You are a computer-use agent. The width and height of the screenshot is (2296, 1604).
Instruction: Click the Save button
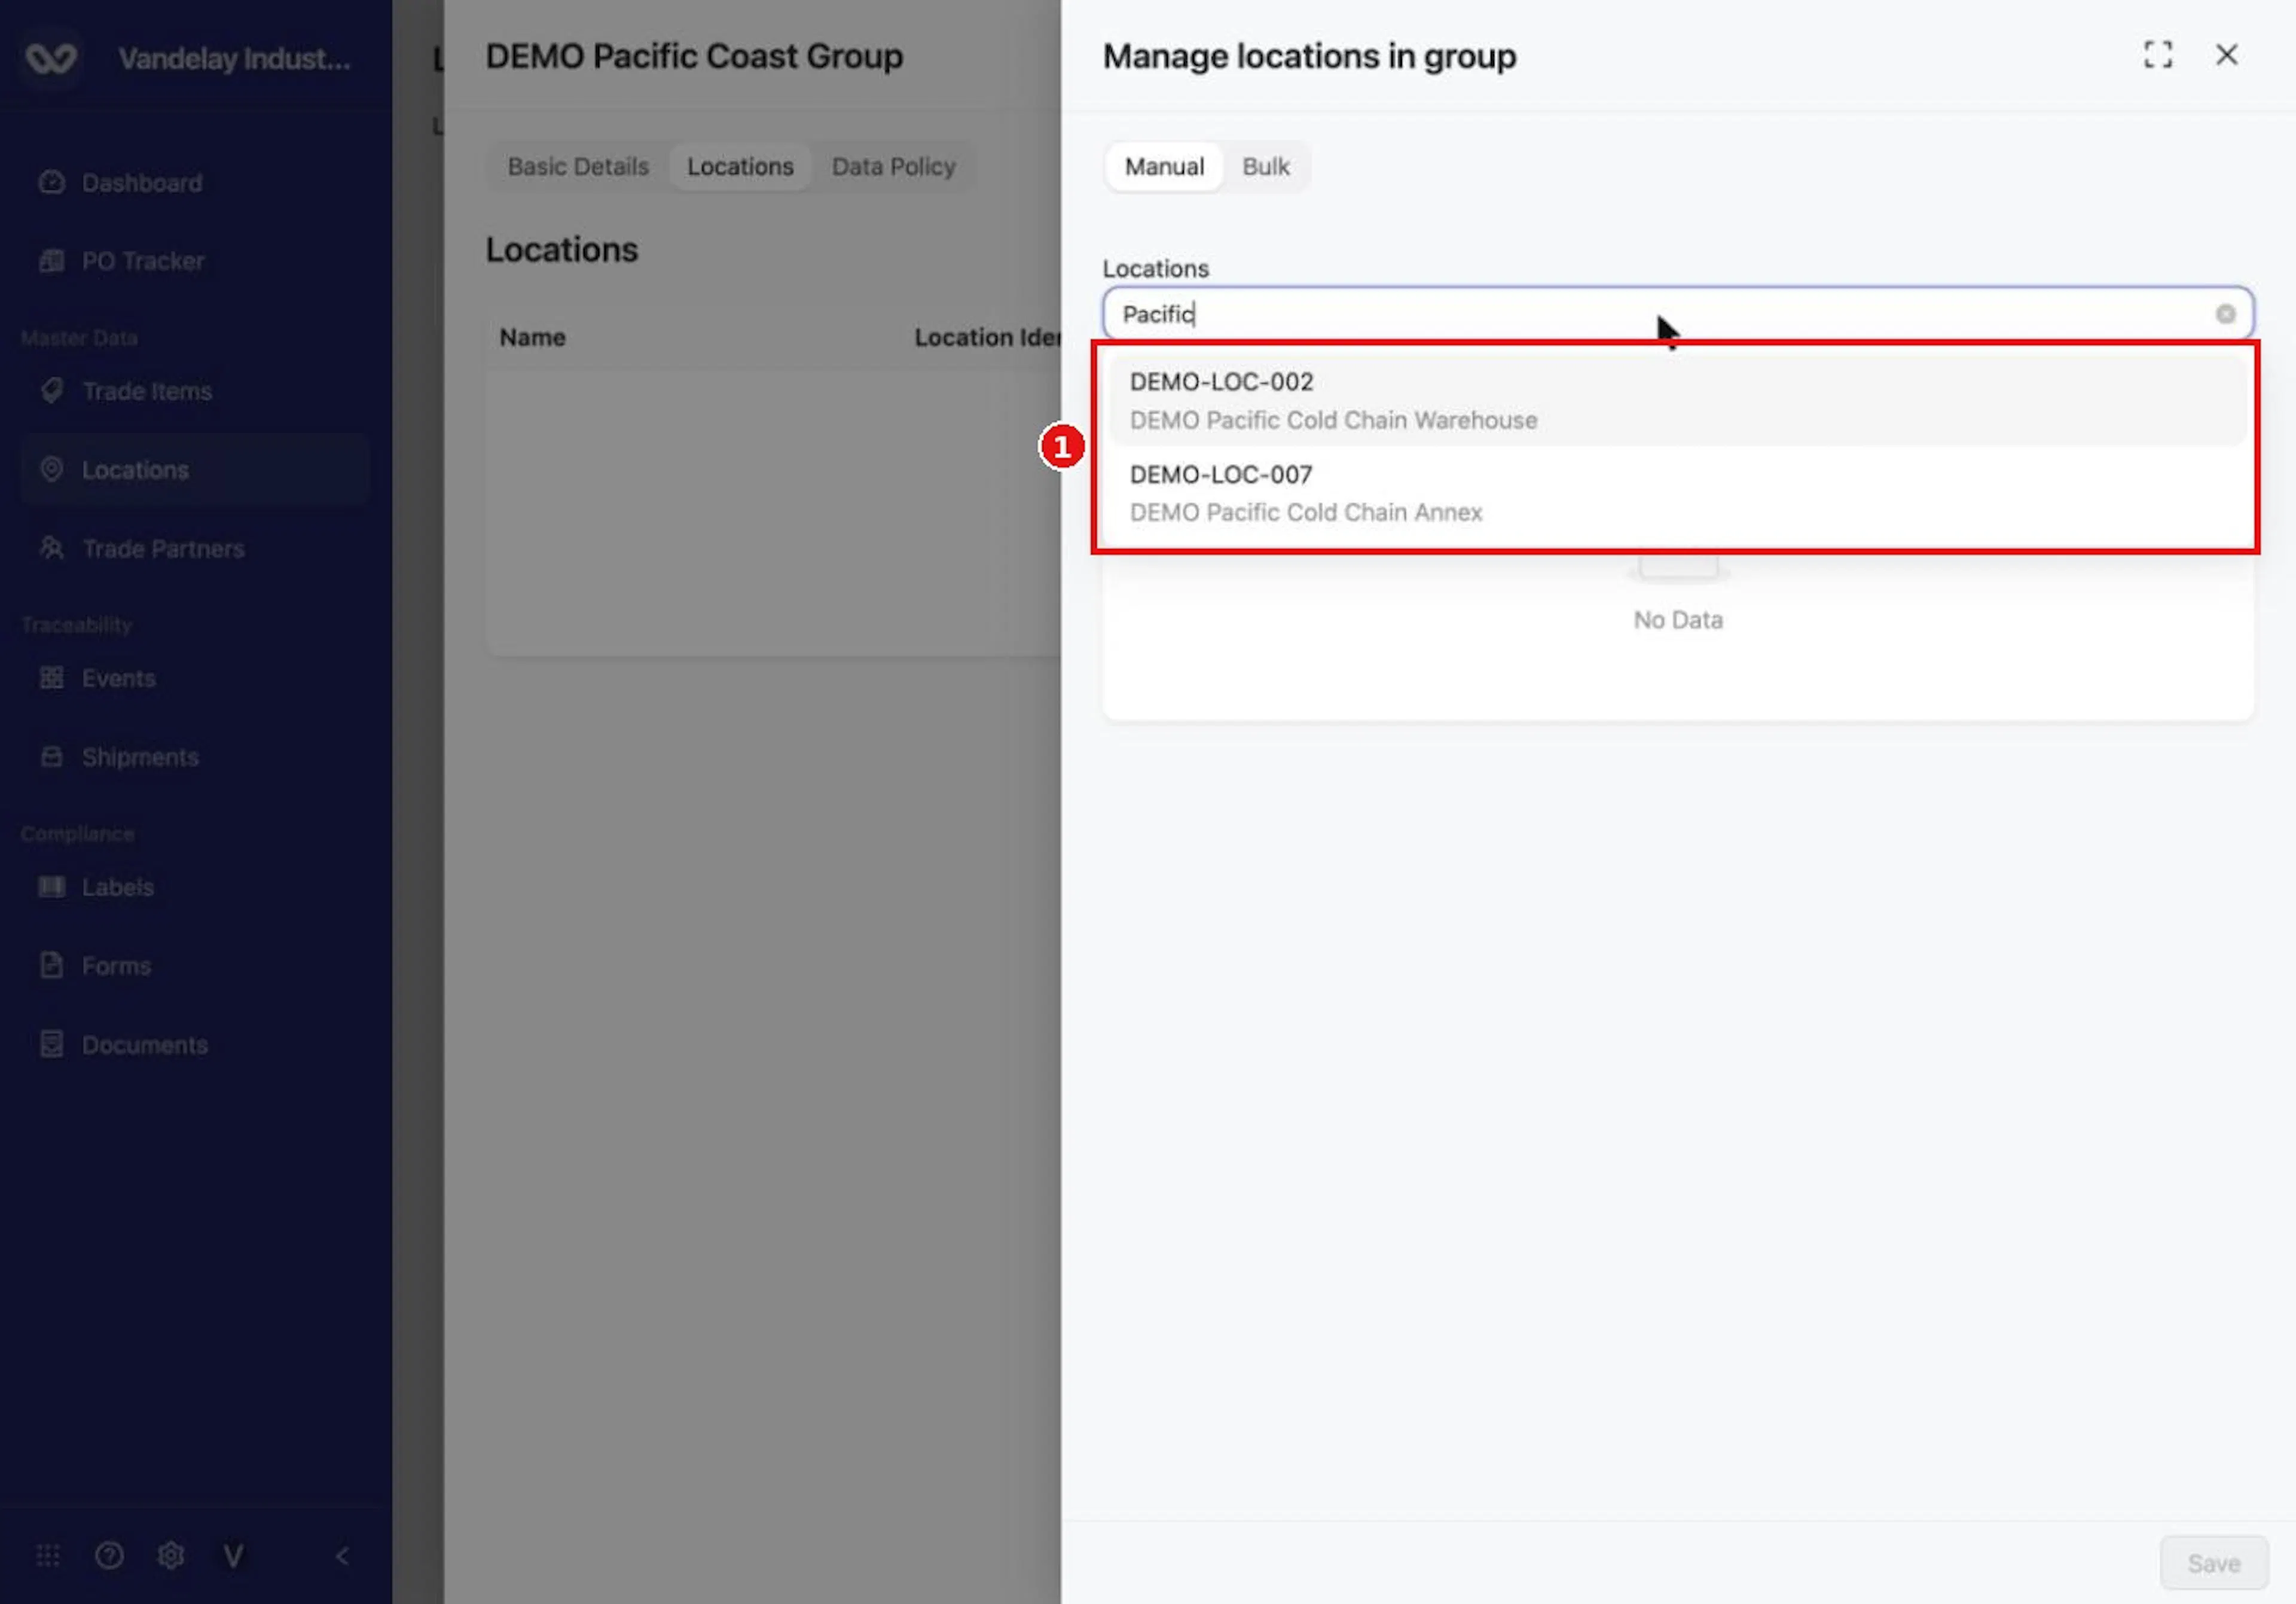[x=2213, y=1563]
